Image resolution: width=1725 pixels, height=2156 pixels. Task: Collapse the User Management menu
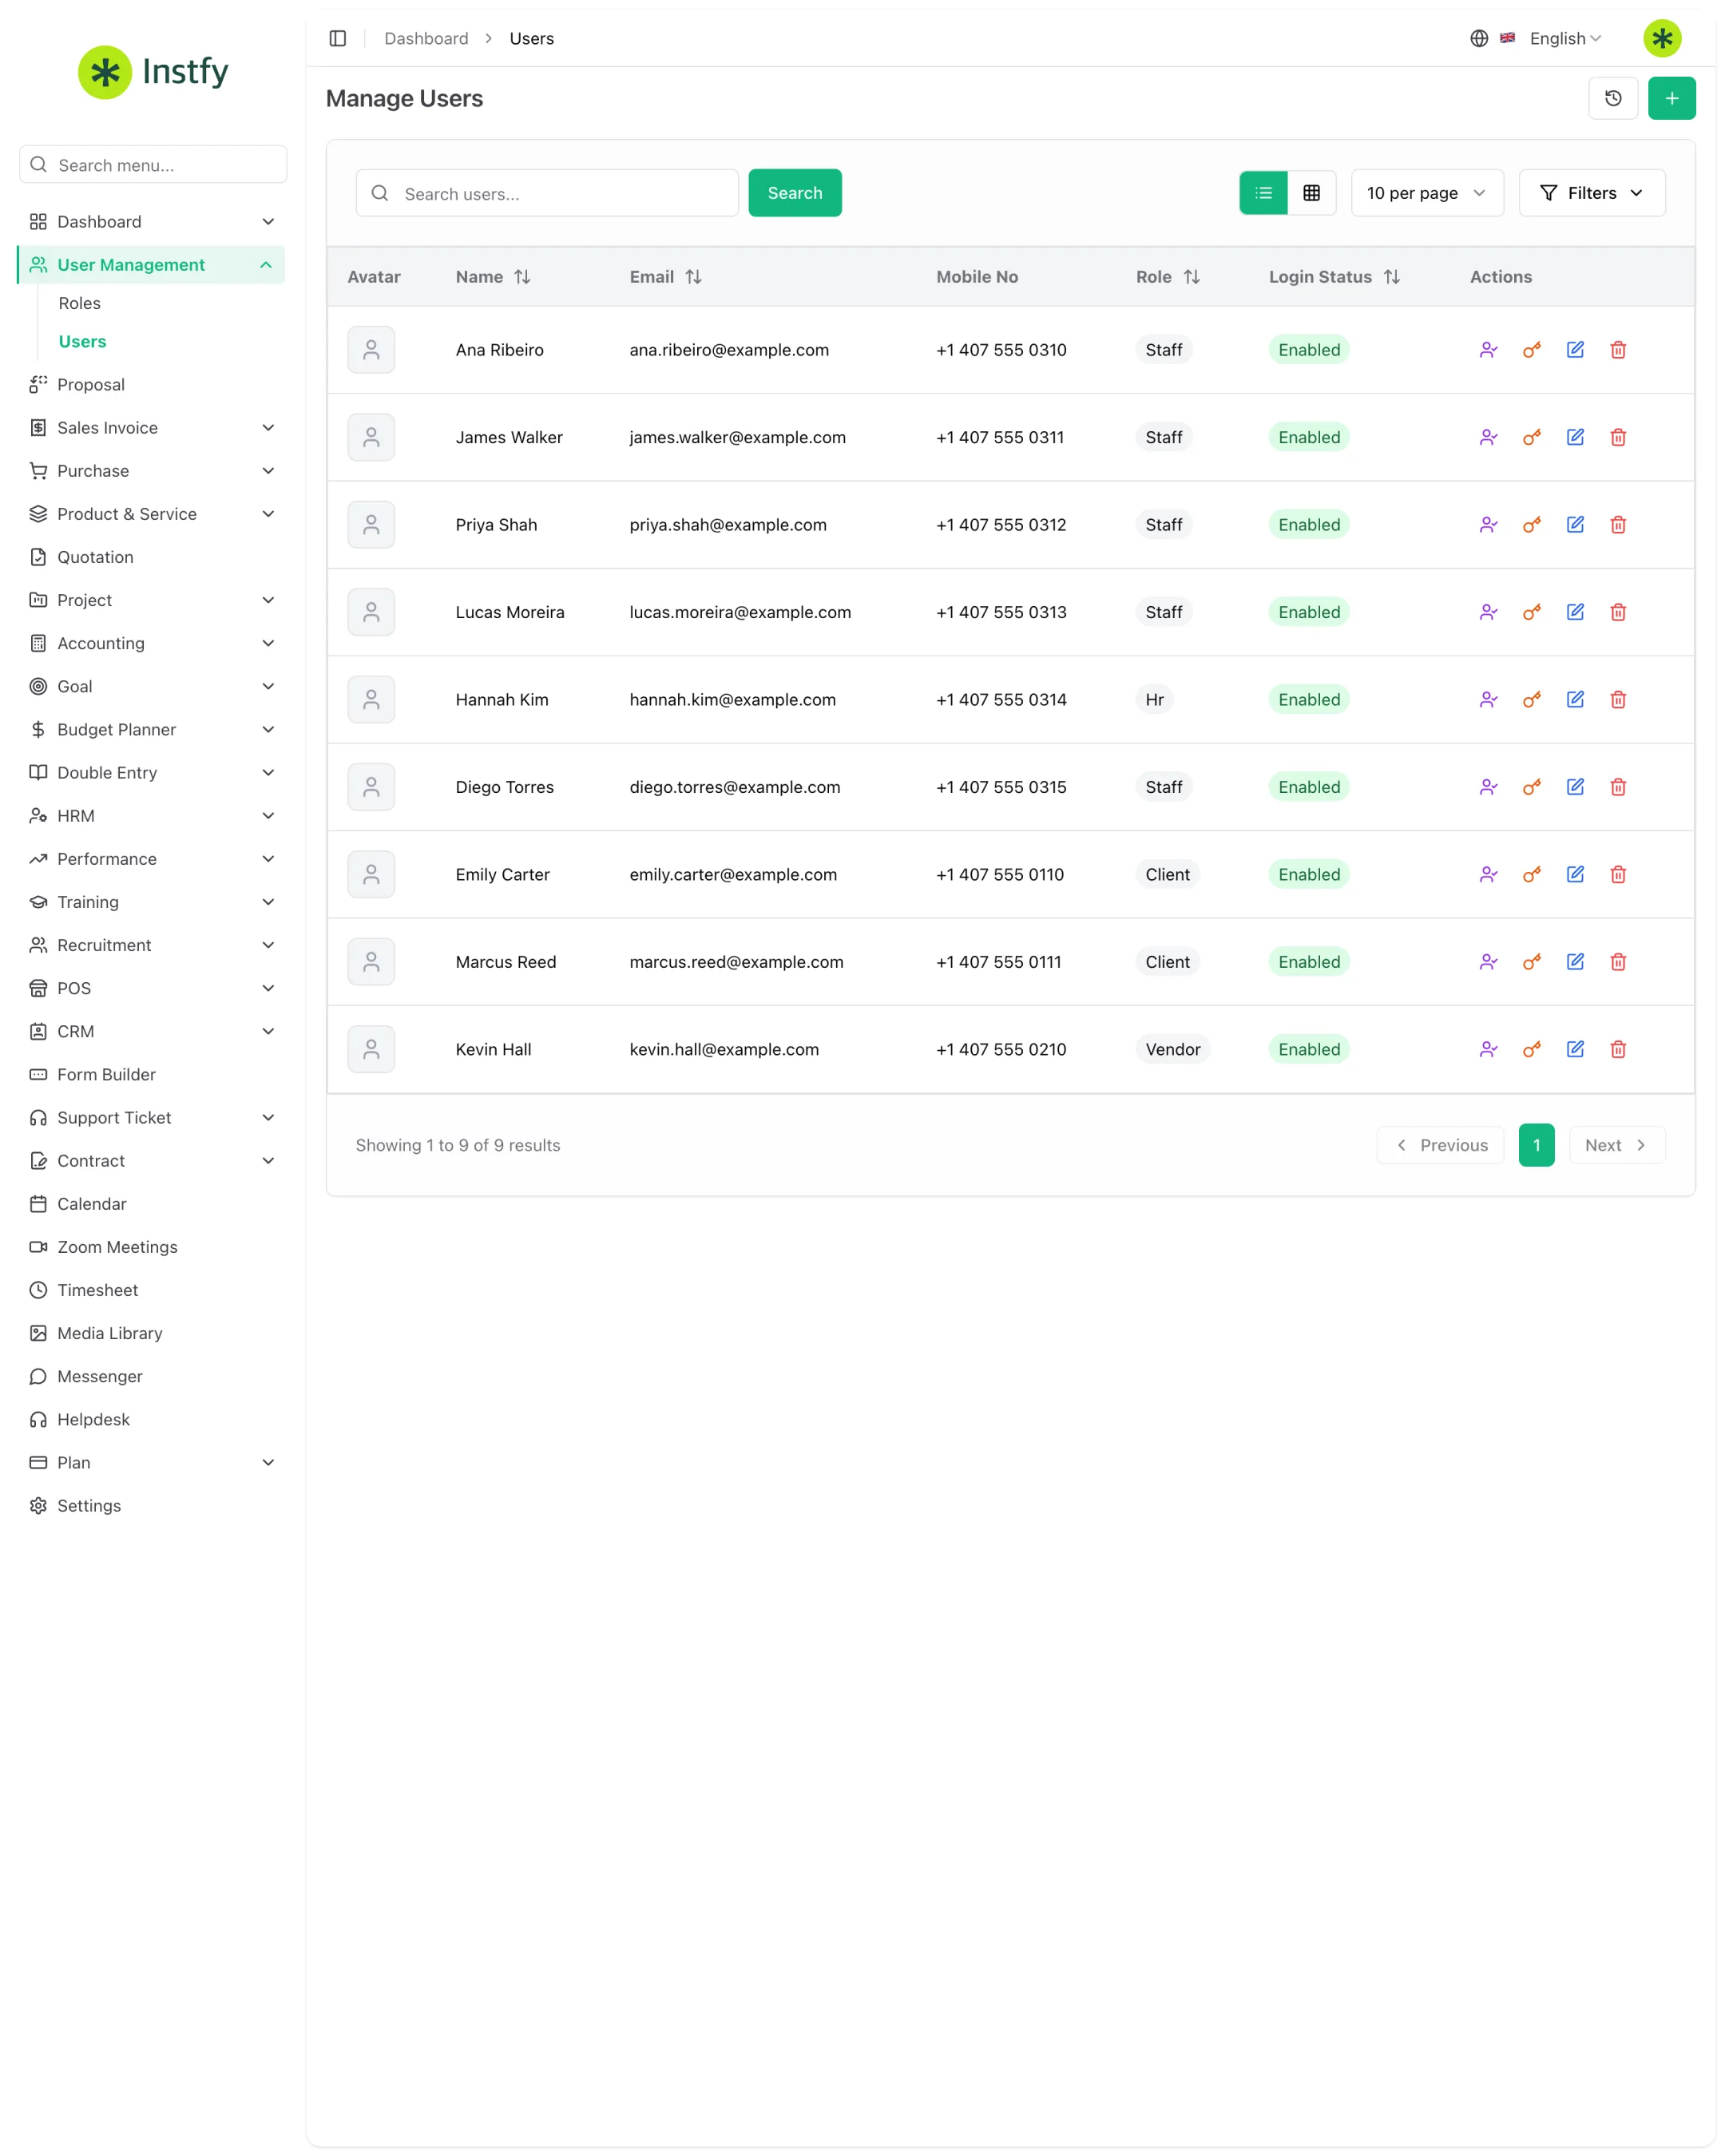point(151,265)
